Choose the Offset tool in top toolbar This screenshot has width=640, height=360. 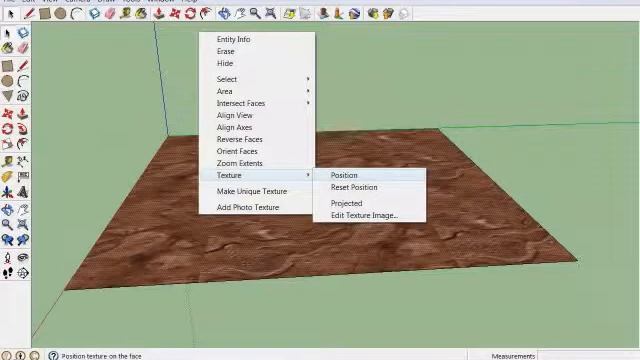(206, 14)
